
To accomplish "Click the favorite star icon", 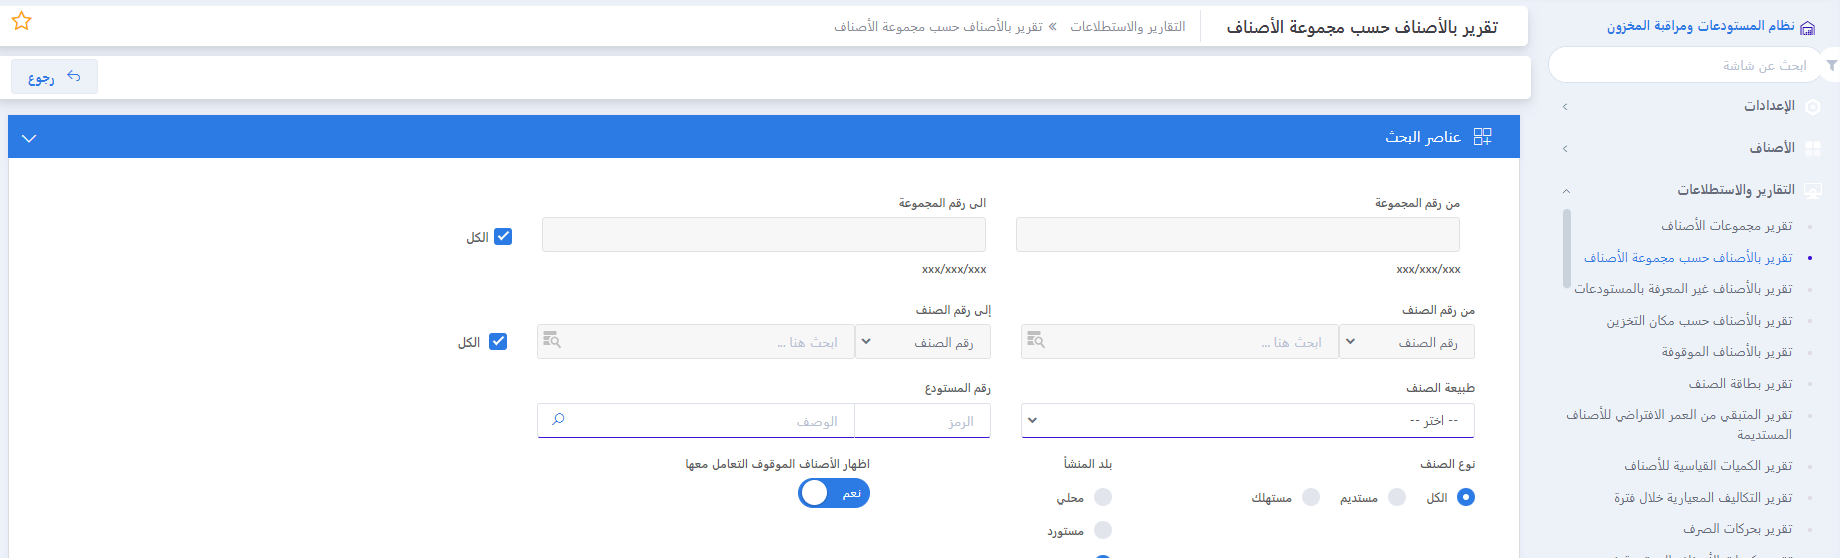I will (x=22, y=21).
